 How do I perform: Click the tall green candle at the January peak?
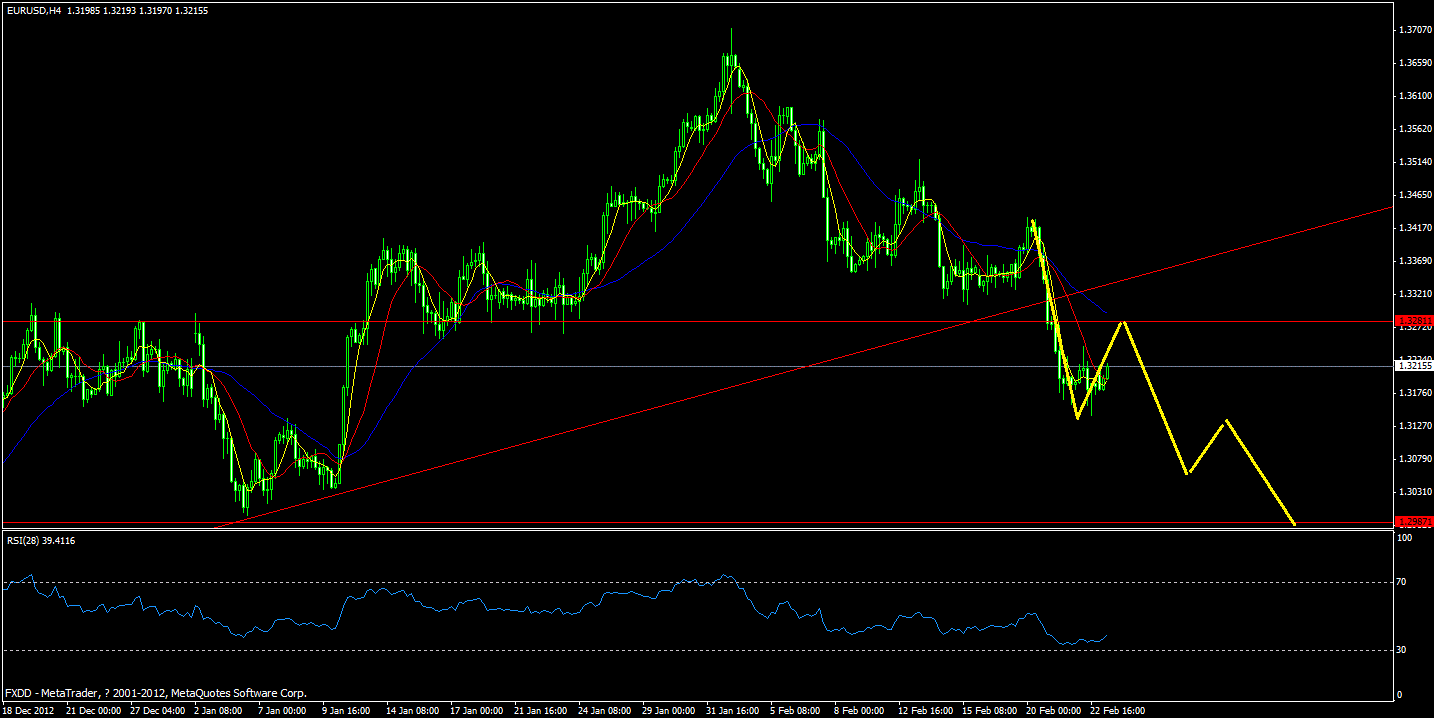tap(731, 60)
